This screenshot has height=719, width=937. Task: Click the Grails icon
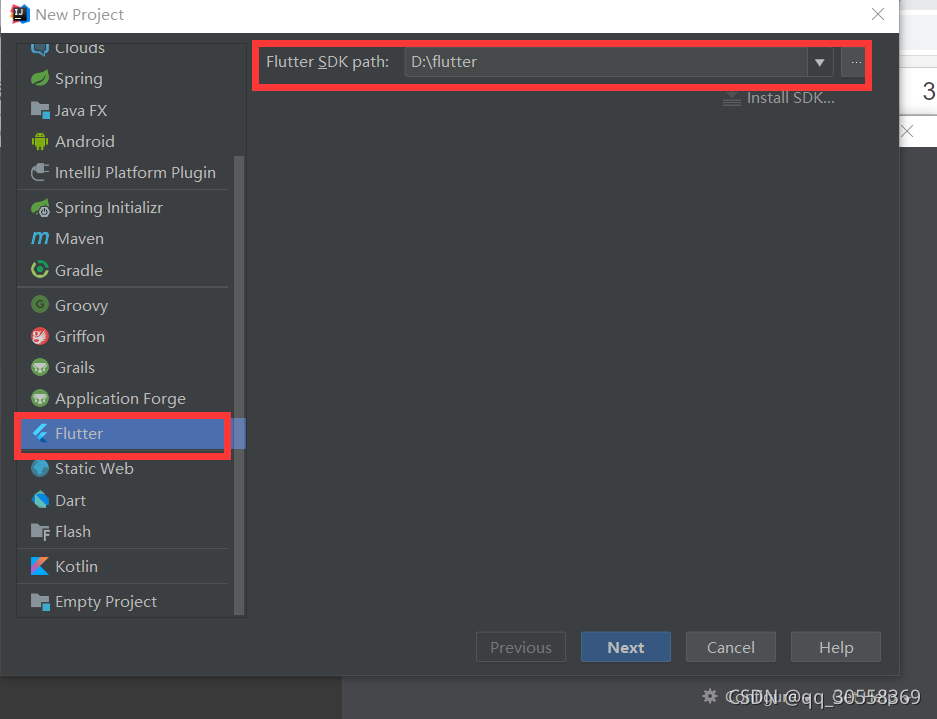pyautogui.click(x=40, y=367)
